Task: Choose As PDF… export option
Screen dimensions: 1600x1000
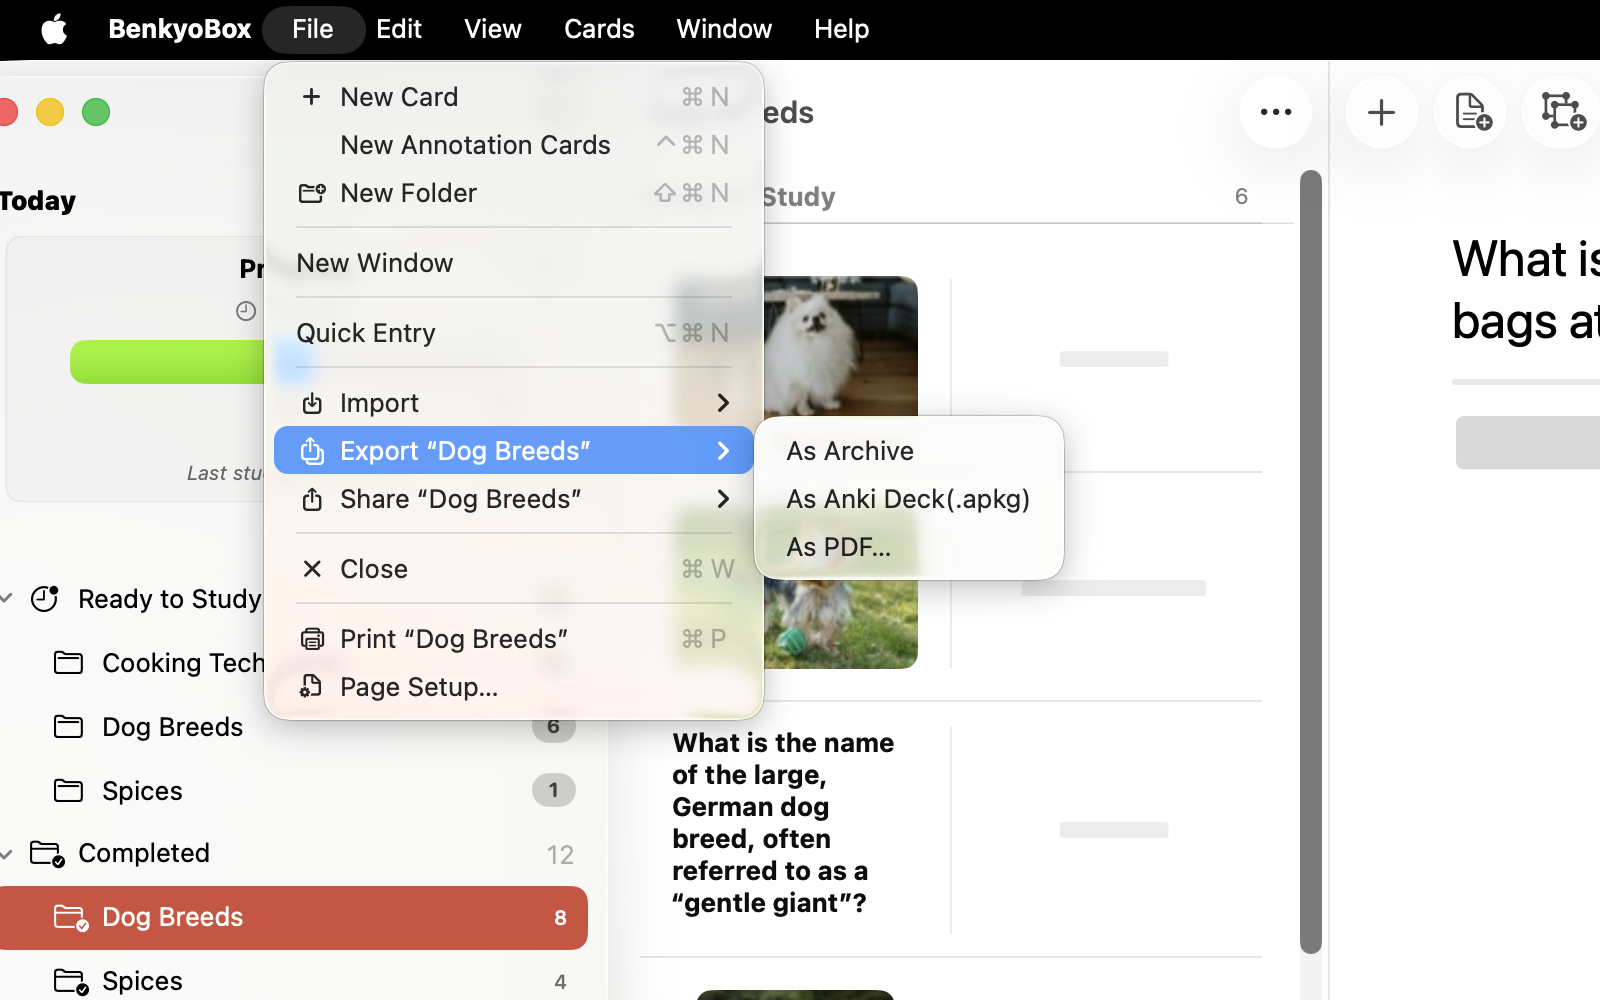Action: (909, 547)
